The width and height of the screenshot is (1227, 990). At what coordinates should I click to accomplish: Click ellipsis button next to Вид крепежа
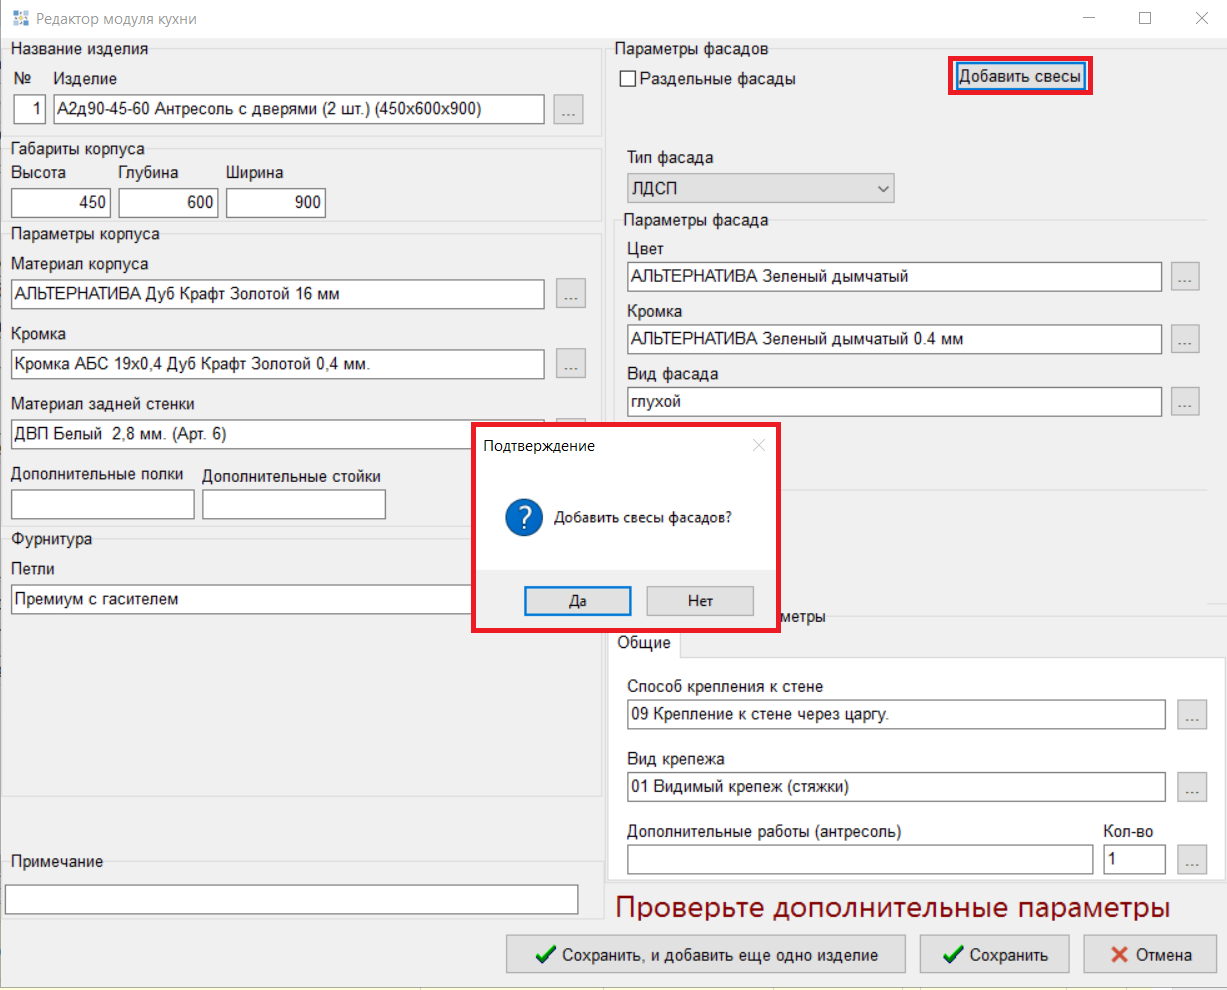1191,787
